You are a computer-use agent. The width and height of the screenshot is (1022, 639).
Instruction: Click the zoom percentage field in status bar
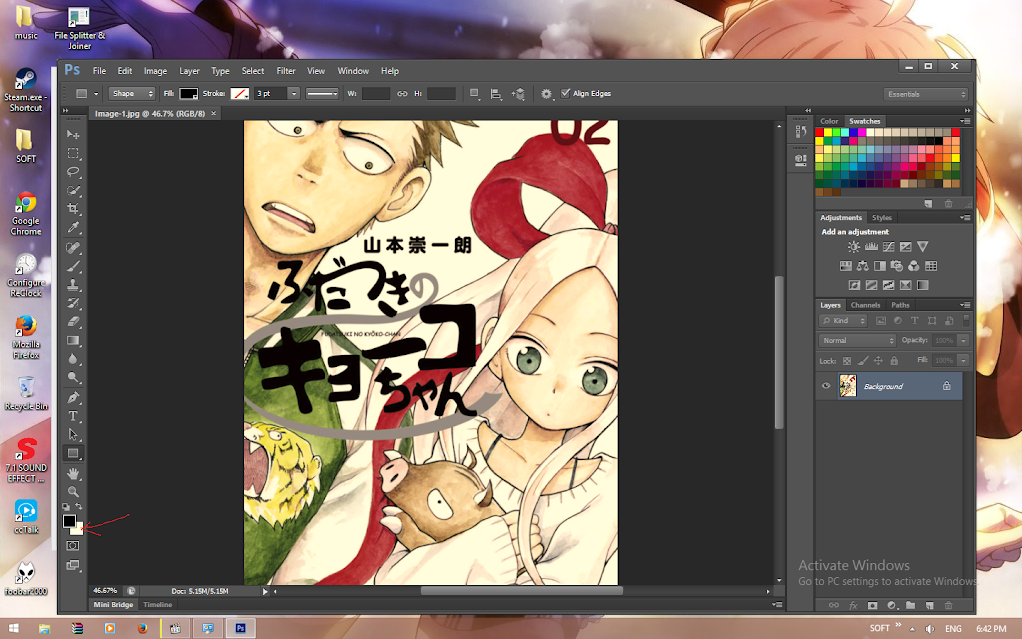(105, 591)
